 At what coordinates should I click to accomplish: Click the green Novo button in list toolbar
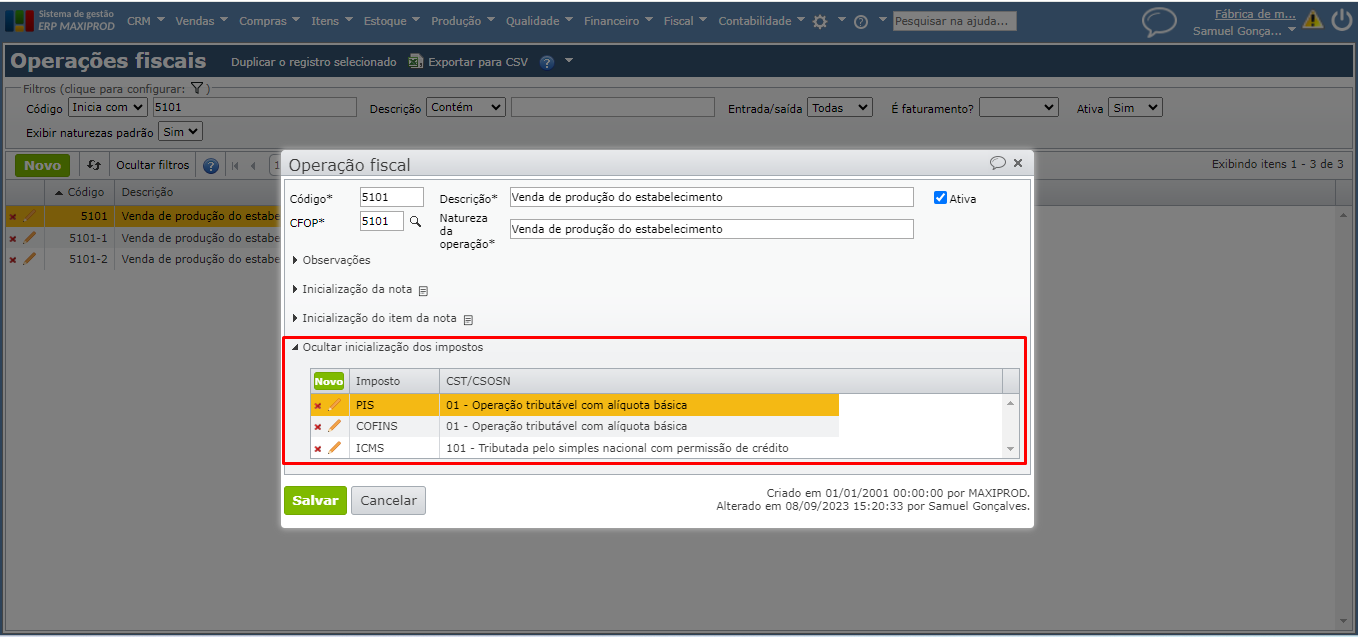pyautogui.click(x=43, y=165)
